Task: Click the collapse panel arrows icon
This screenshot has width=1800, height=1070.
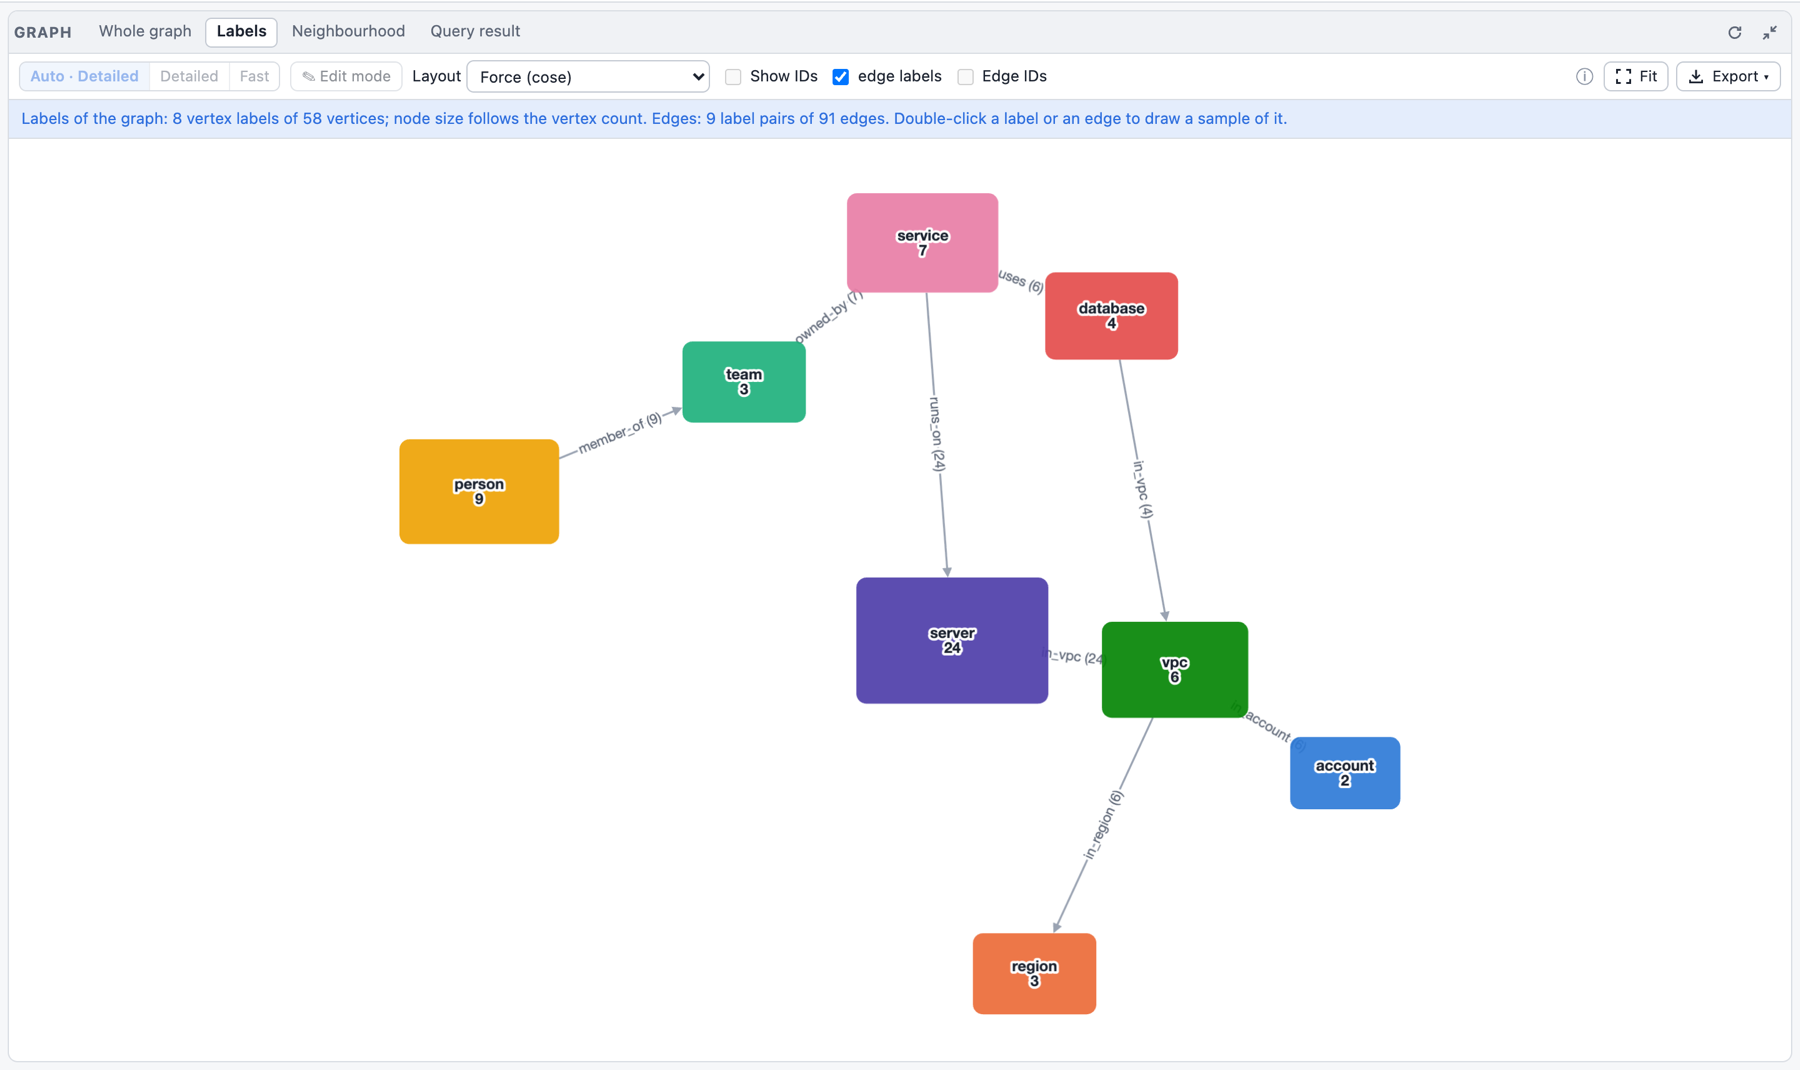Action: [x=1770, y=32]
